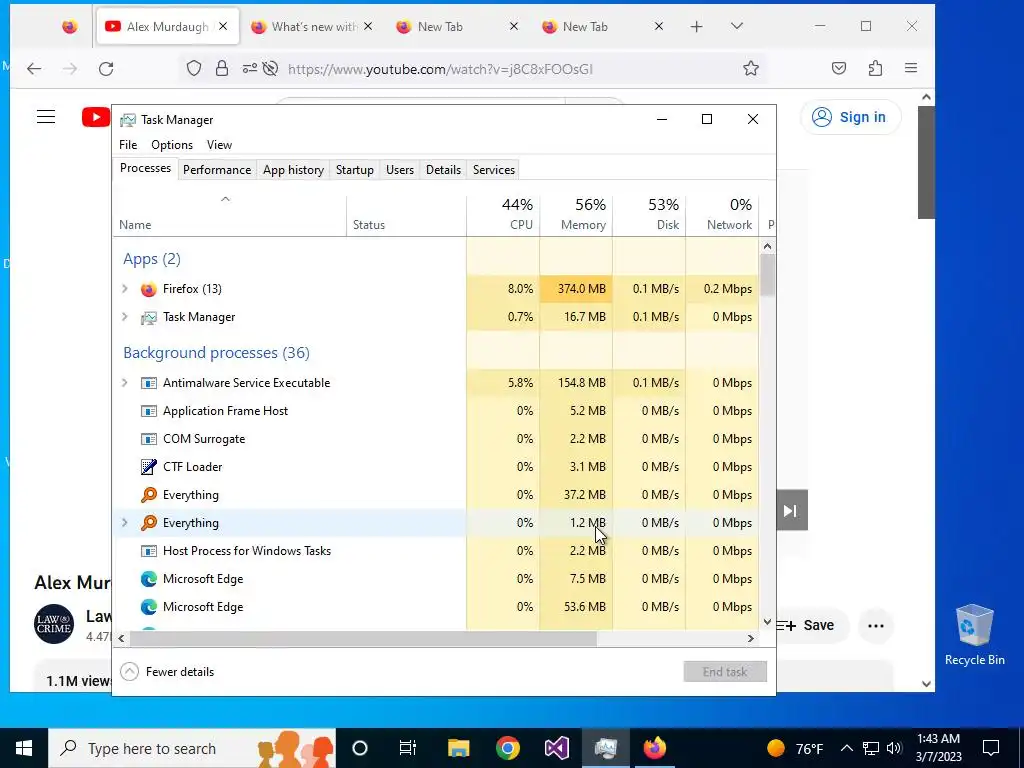This screenshot has width=1024, height=768.
Task: Click the Host Process for Windows Tasks icon
Action: (x=149, y=551)
